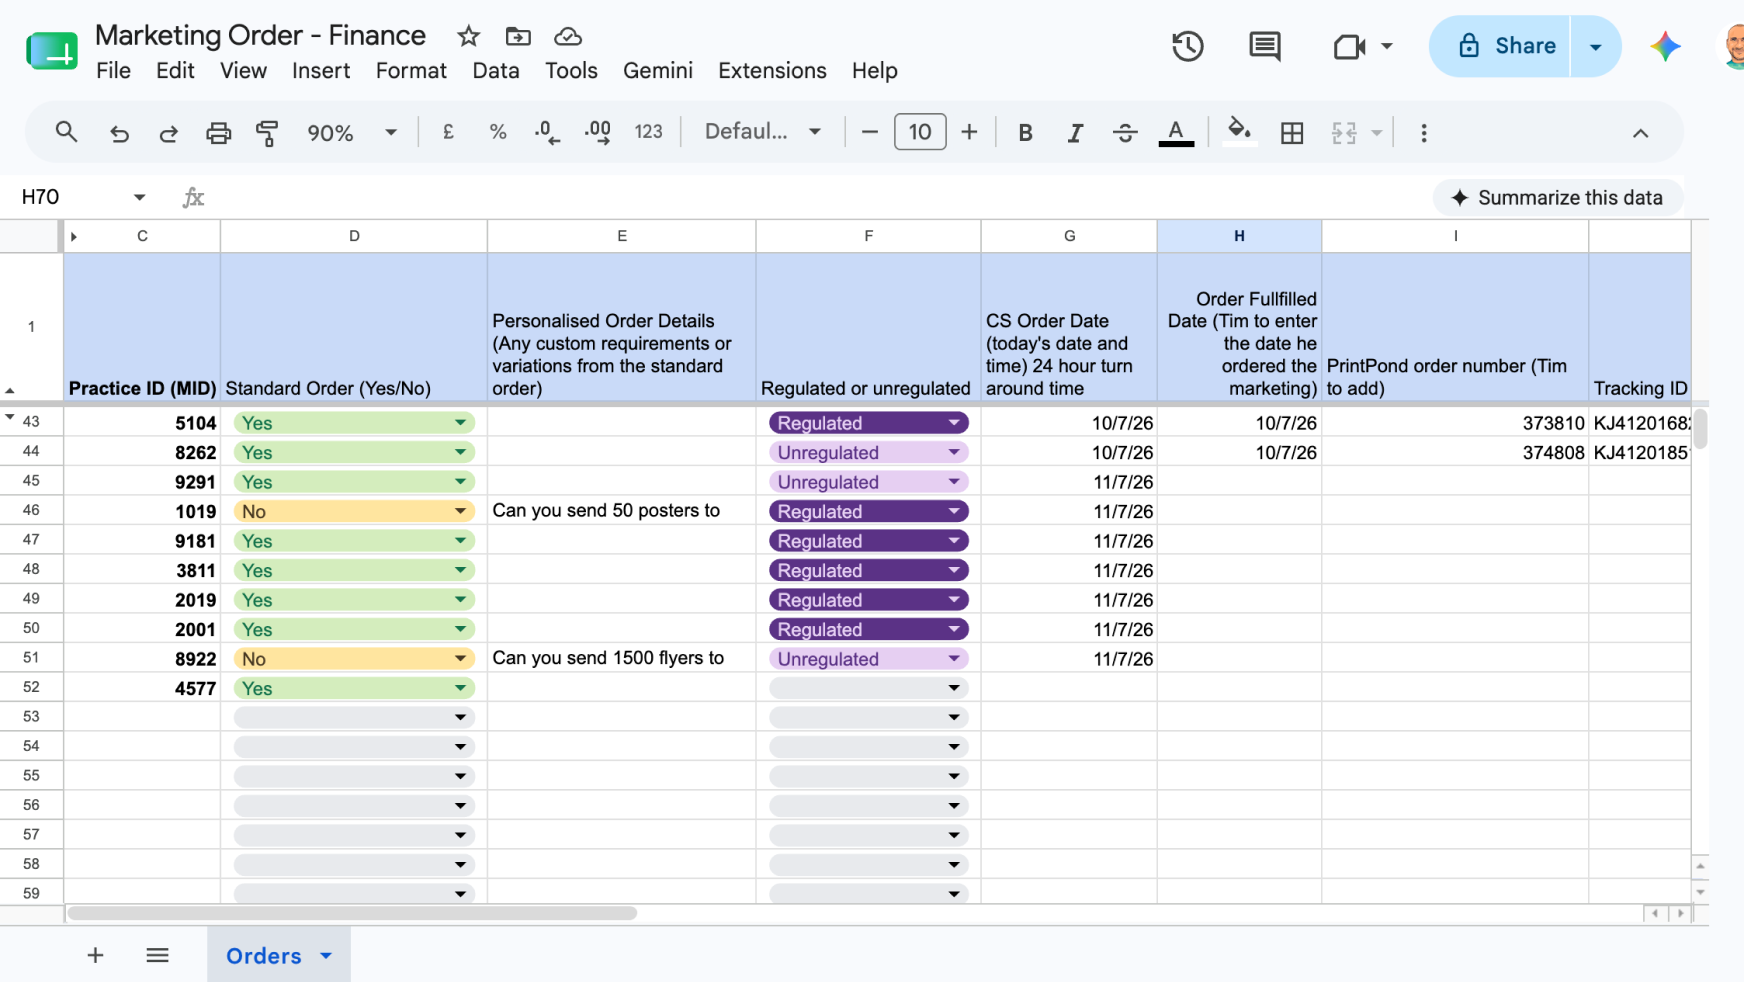Select cell with order number 373810
This screenshot has width=1744, height=982.
point(1455,423)
